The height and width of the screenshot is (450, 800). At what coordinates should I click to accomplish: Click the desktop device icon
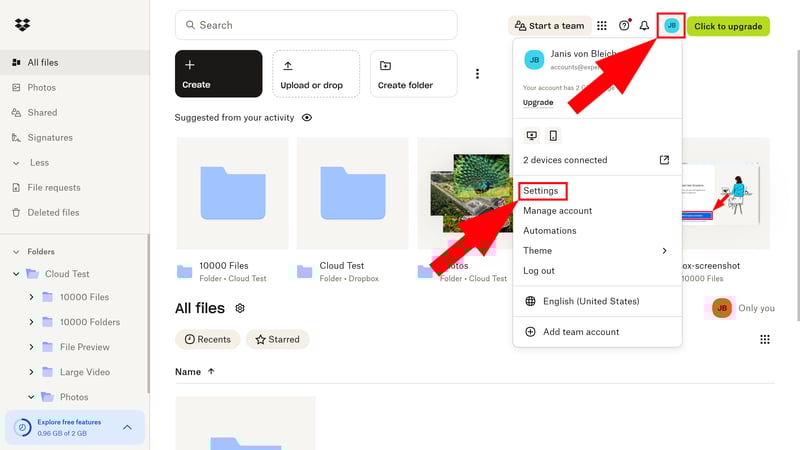click(532, 135)
